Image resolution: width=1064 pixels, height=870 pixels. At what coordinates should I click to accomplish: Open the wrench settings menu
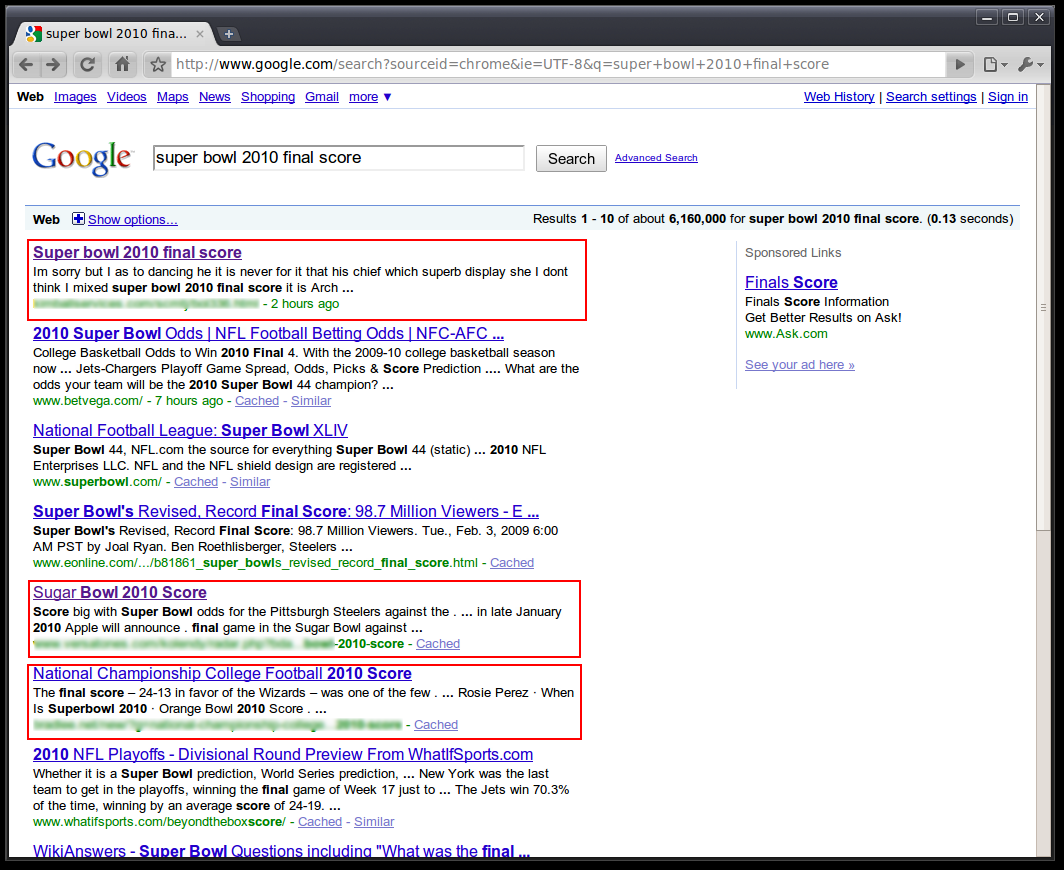click(1031, 64)
